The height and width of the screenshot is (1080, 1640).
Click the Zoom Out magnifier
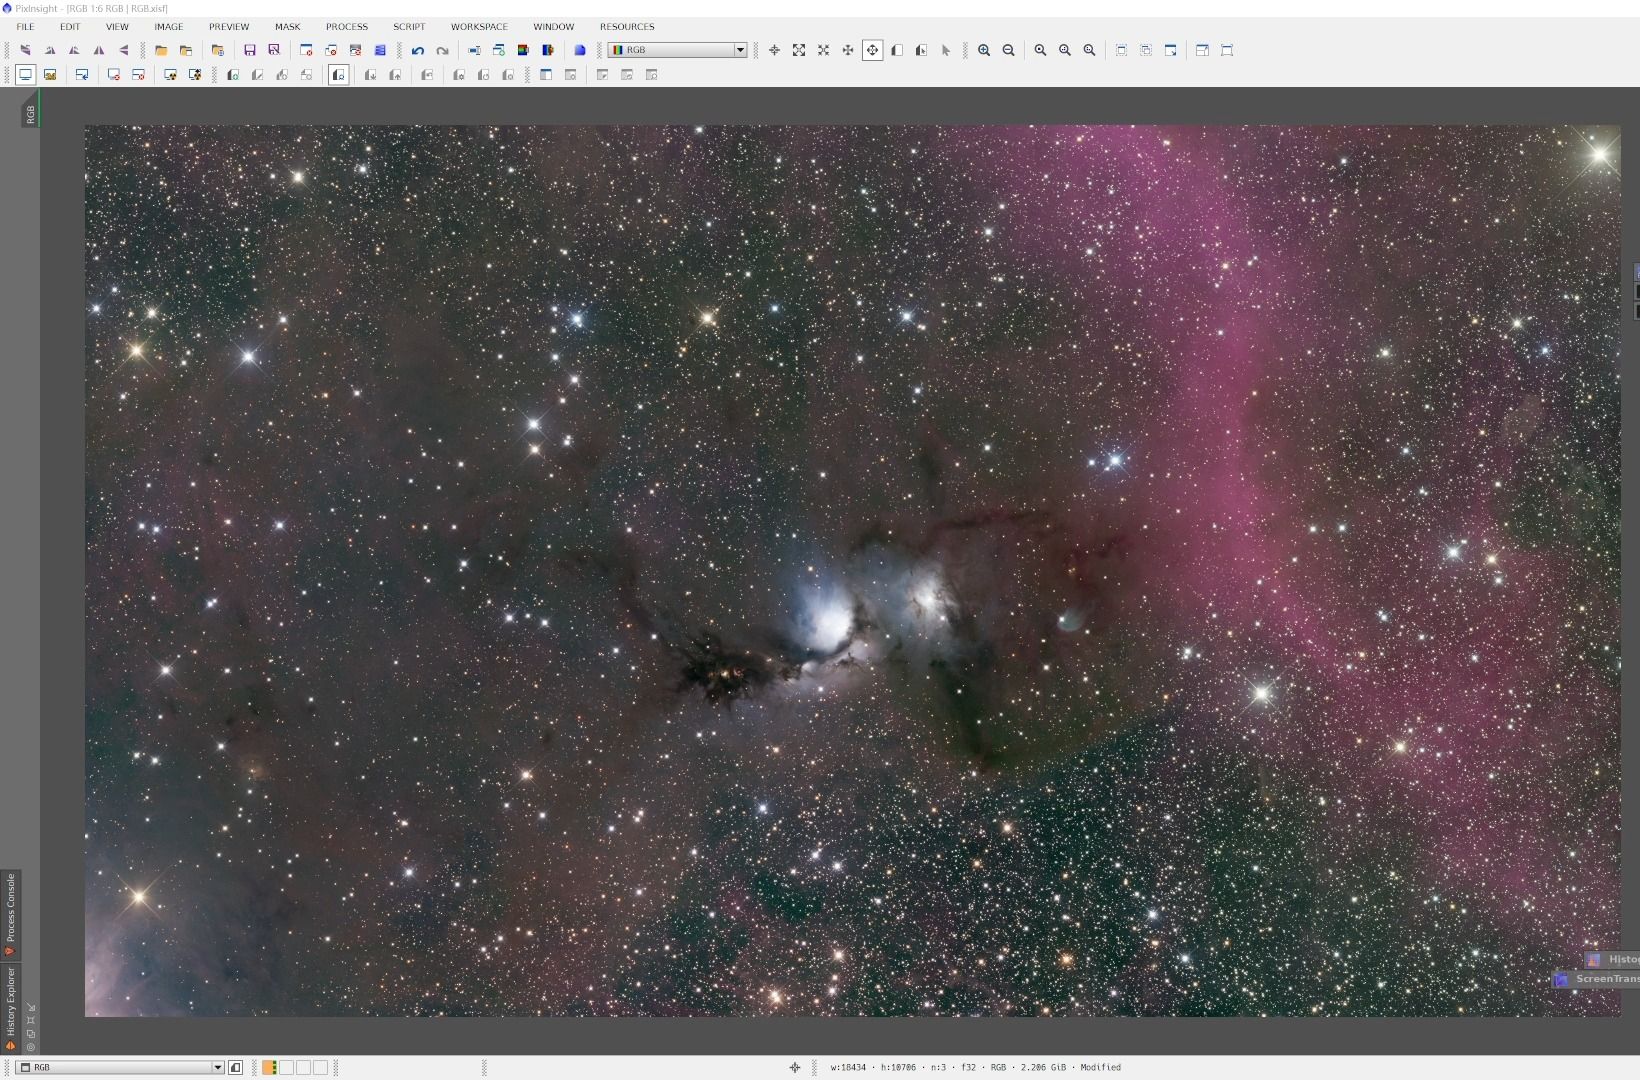coord(1008,50)
